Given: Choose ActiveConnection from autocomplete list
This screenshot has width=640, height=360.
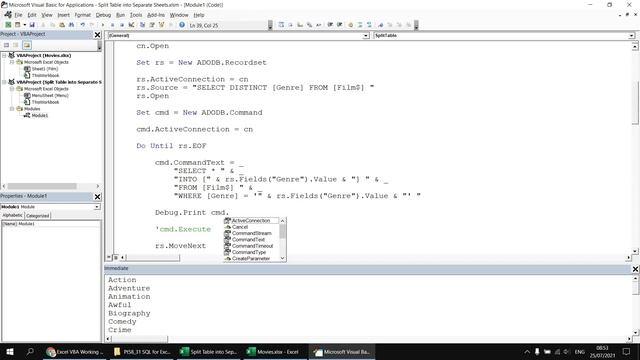Looking at the screenshot, I should (251, 220).
